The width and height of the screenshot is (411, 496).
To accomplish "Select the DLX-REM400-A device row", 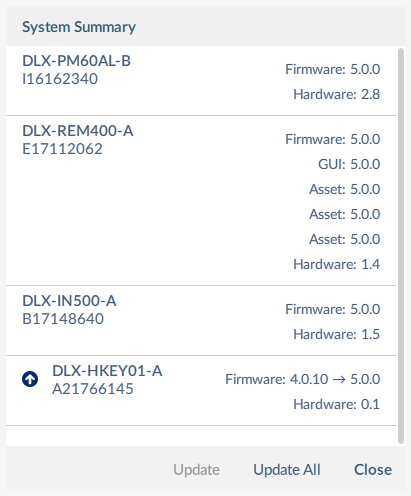I will [201, 201].
